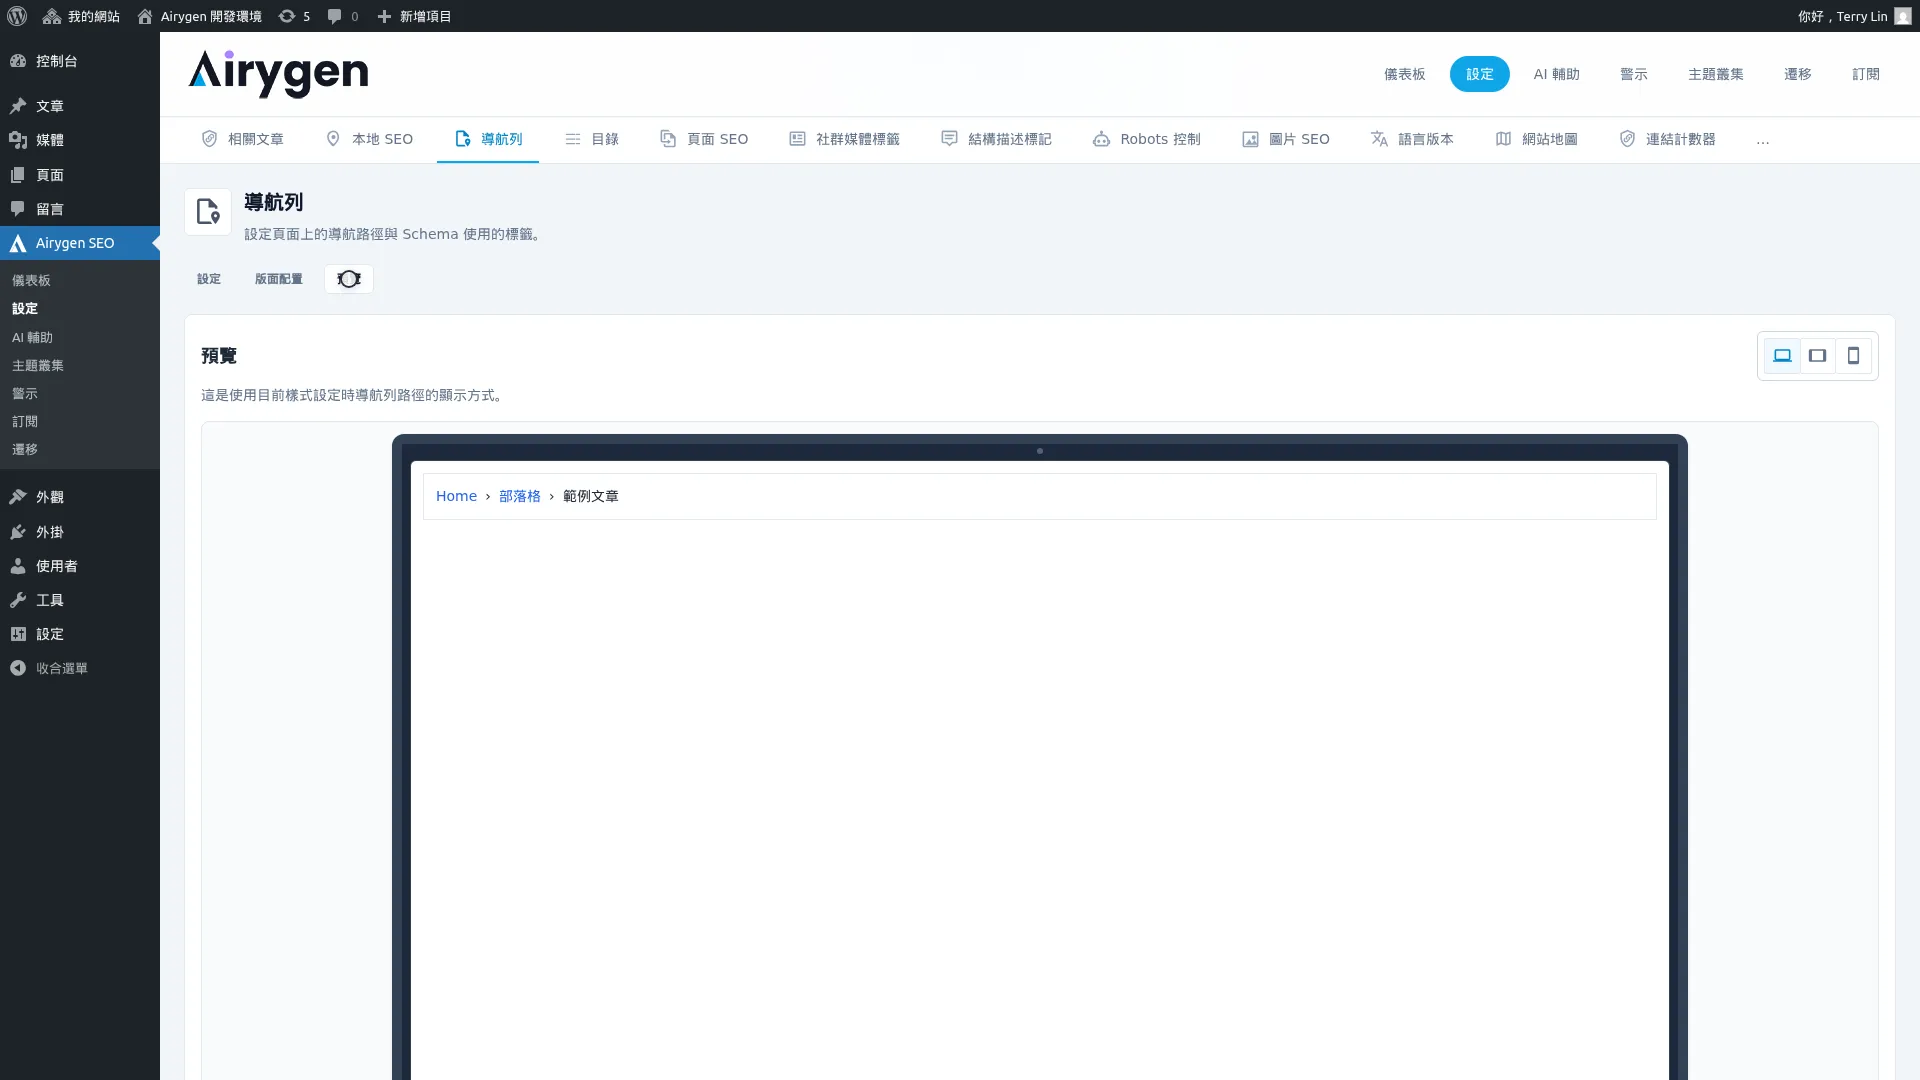
Task: Open Airygen 開發環境 site link
Action: (199, 16)
